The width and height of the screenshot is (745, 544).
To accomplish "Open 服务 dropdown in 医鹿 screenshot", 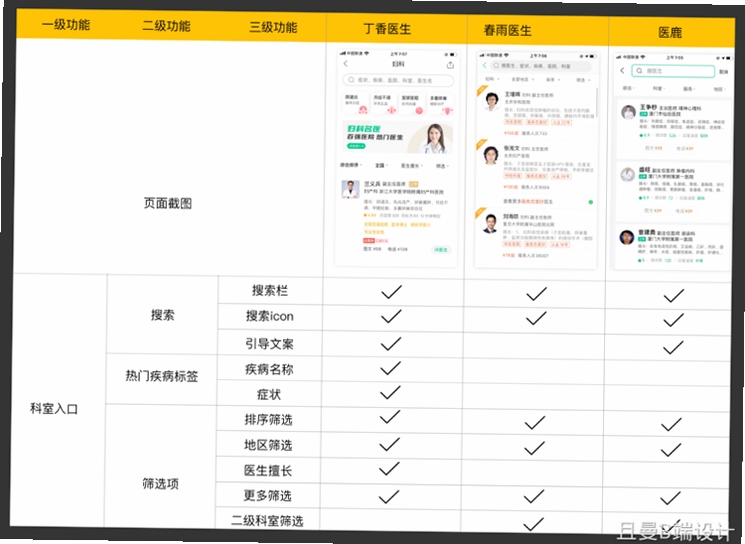I will 689,89.
